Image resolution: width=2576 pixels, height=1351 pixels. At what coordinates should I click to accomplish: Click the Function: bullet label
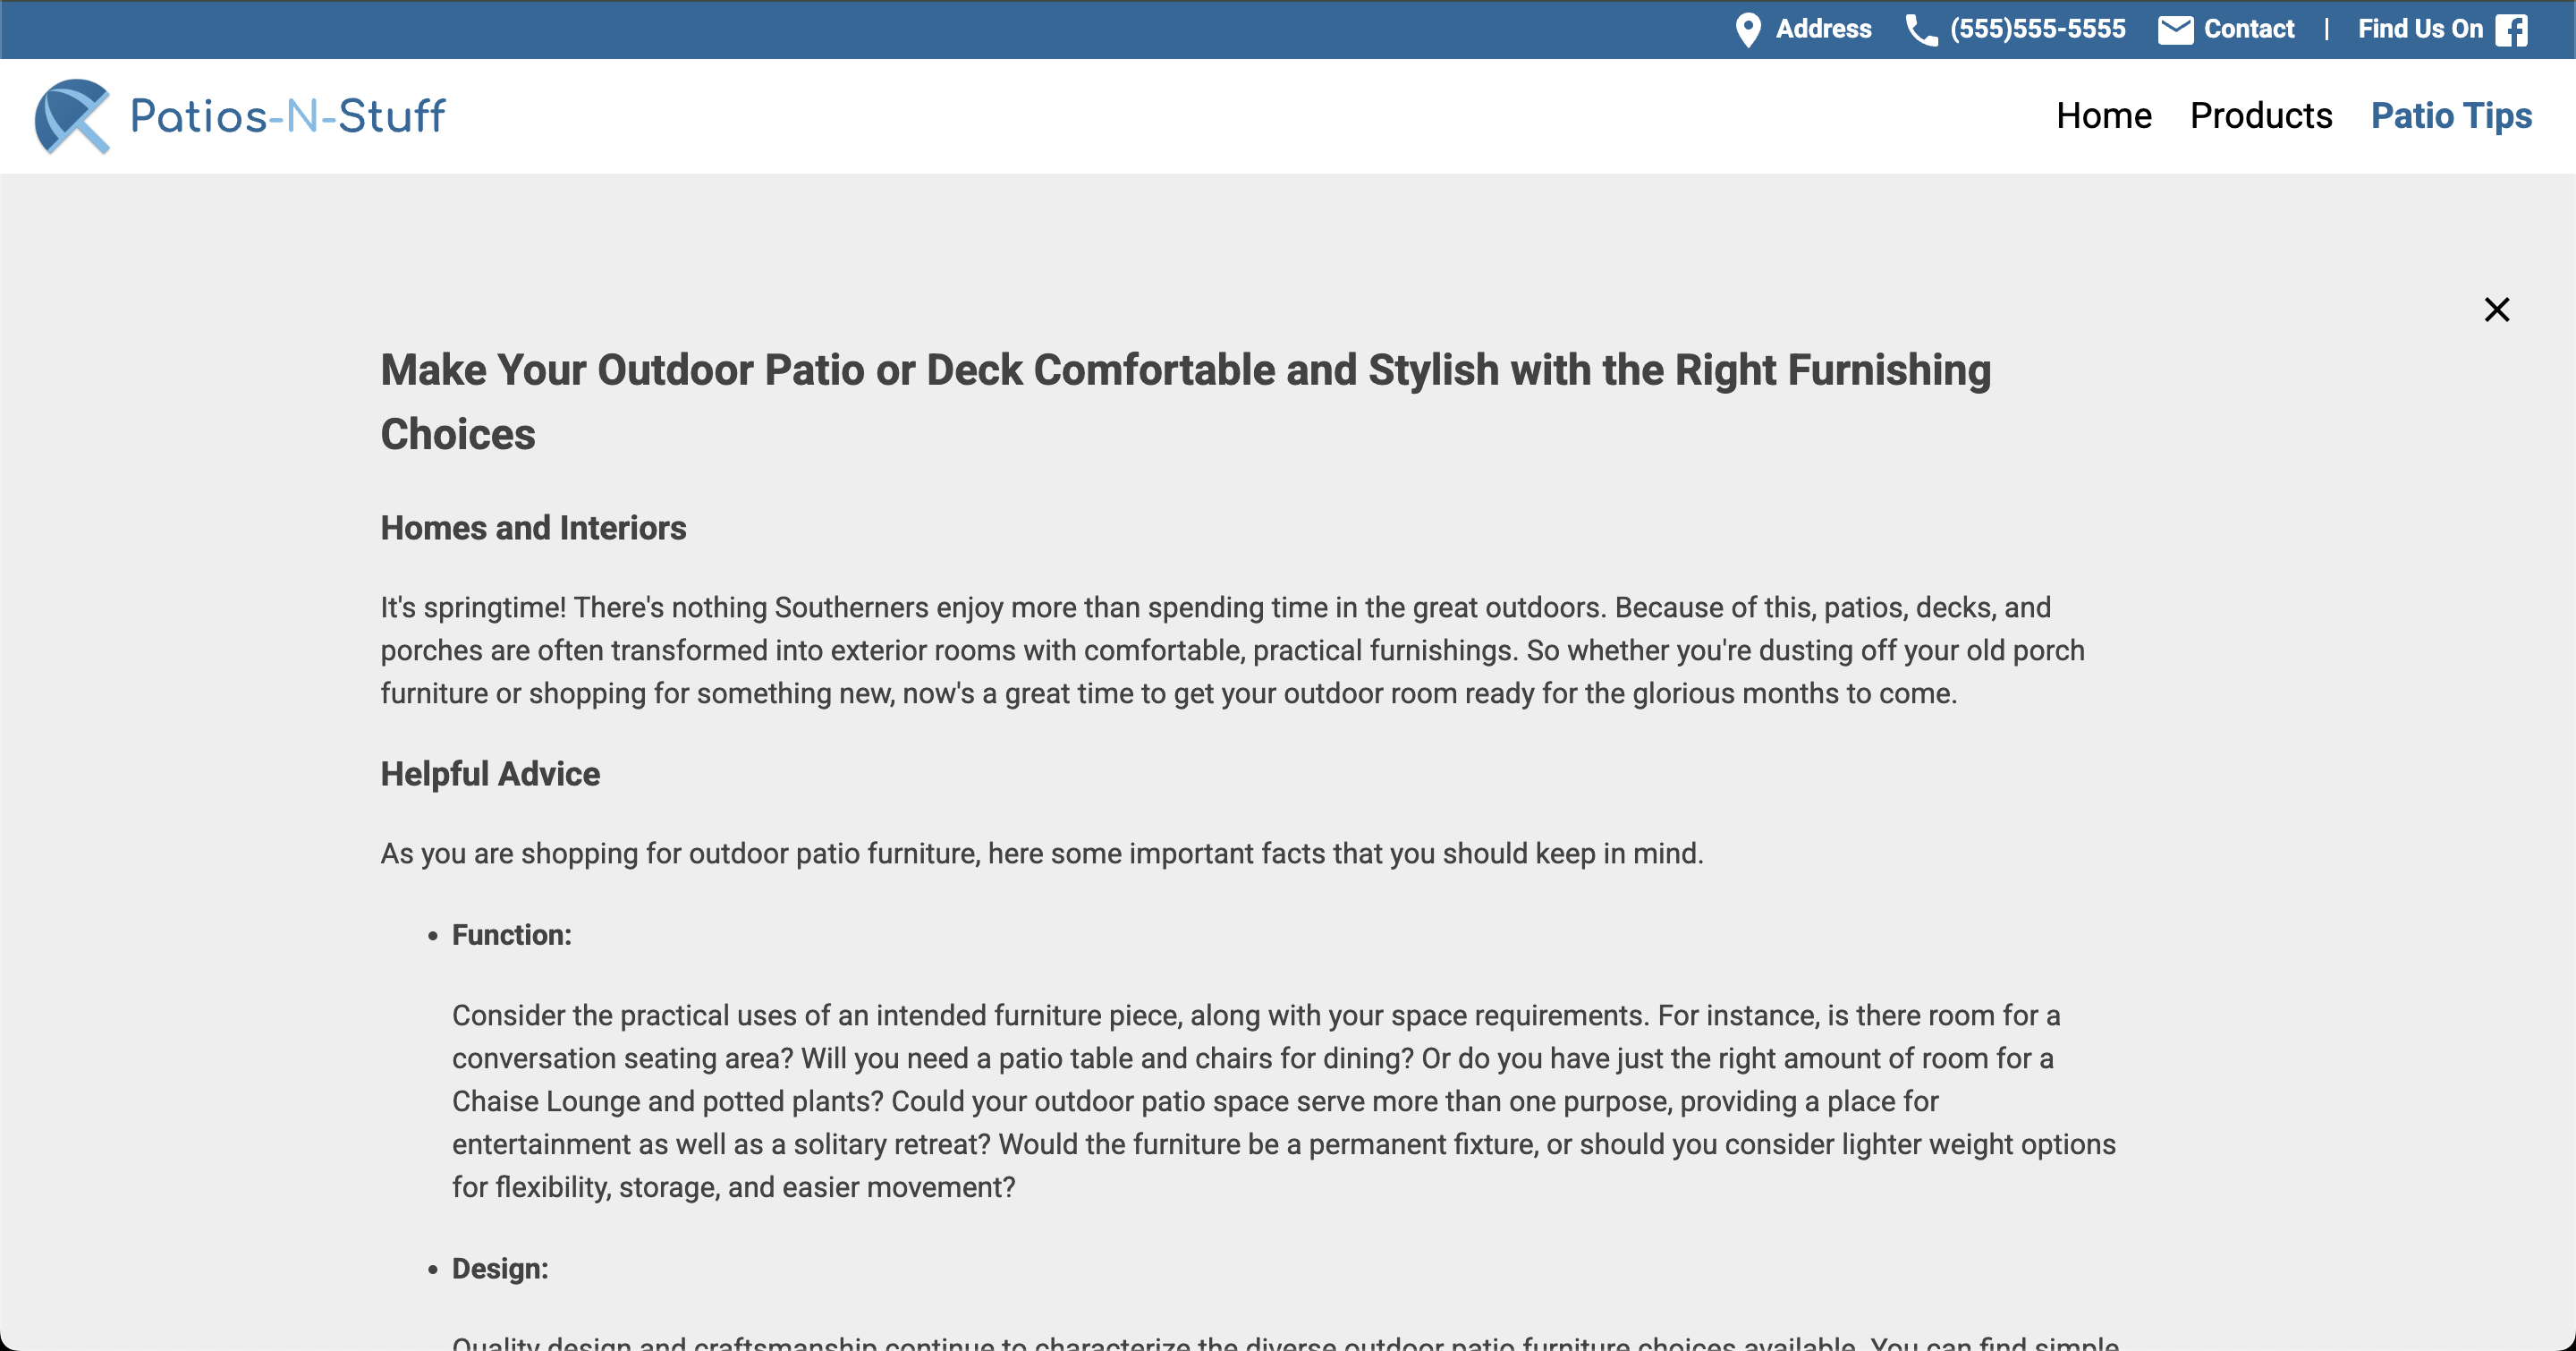512,935
